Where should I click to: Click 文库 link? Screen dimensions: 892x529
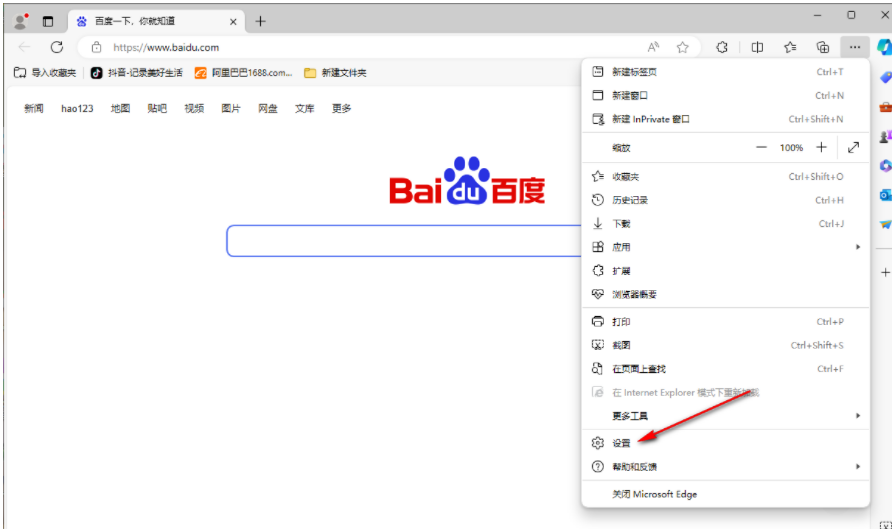[305, 108]
